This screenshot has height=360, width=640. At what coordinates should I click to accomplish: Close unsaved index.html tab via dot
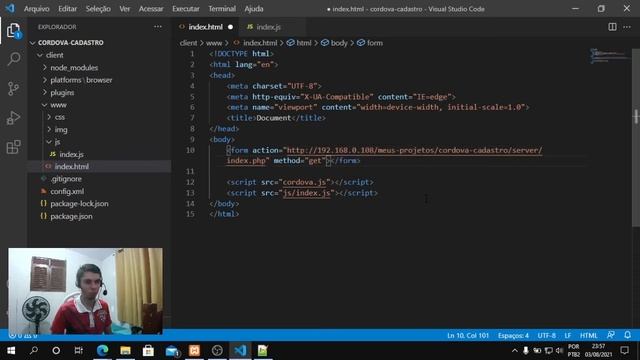(x=230, y=27)
